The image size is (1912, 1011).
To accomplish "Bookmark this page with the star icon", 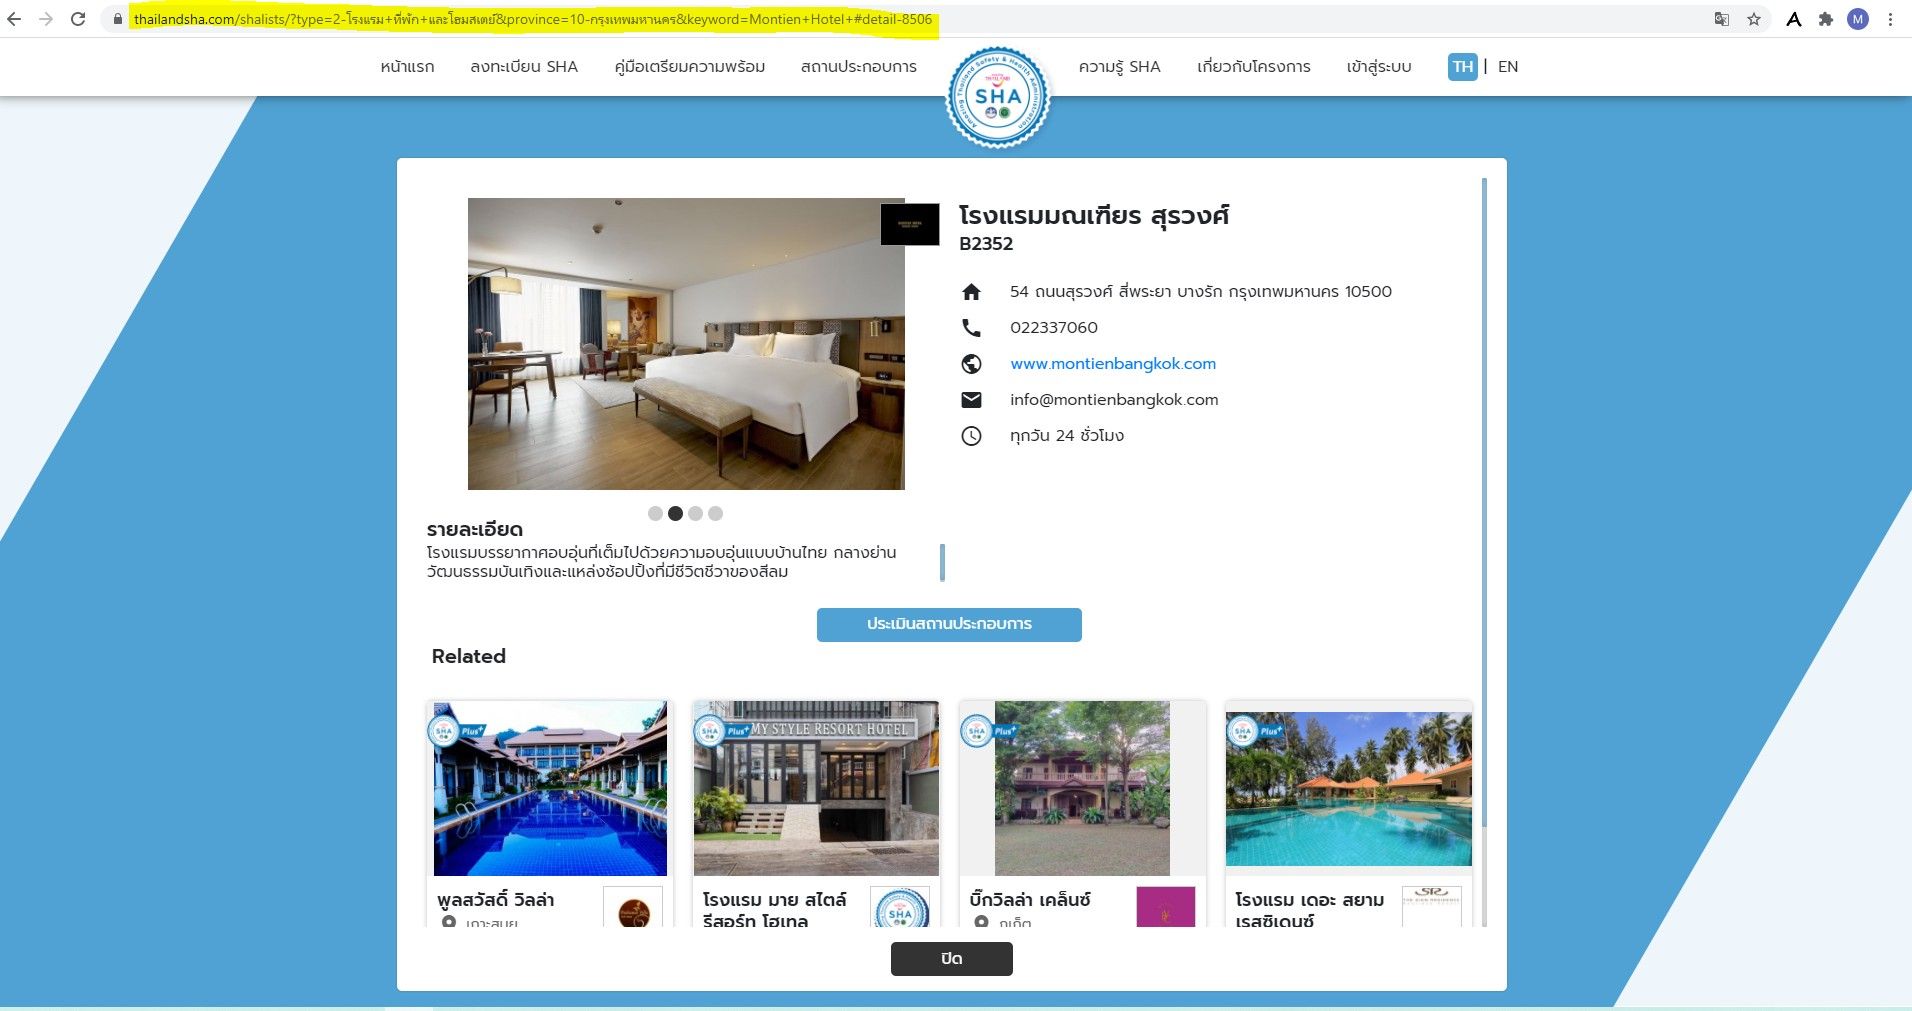I will coord(1754,19).
